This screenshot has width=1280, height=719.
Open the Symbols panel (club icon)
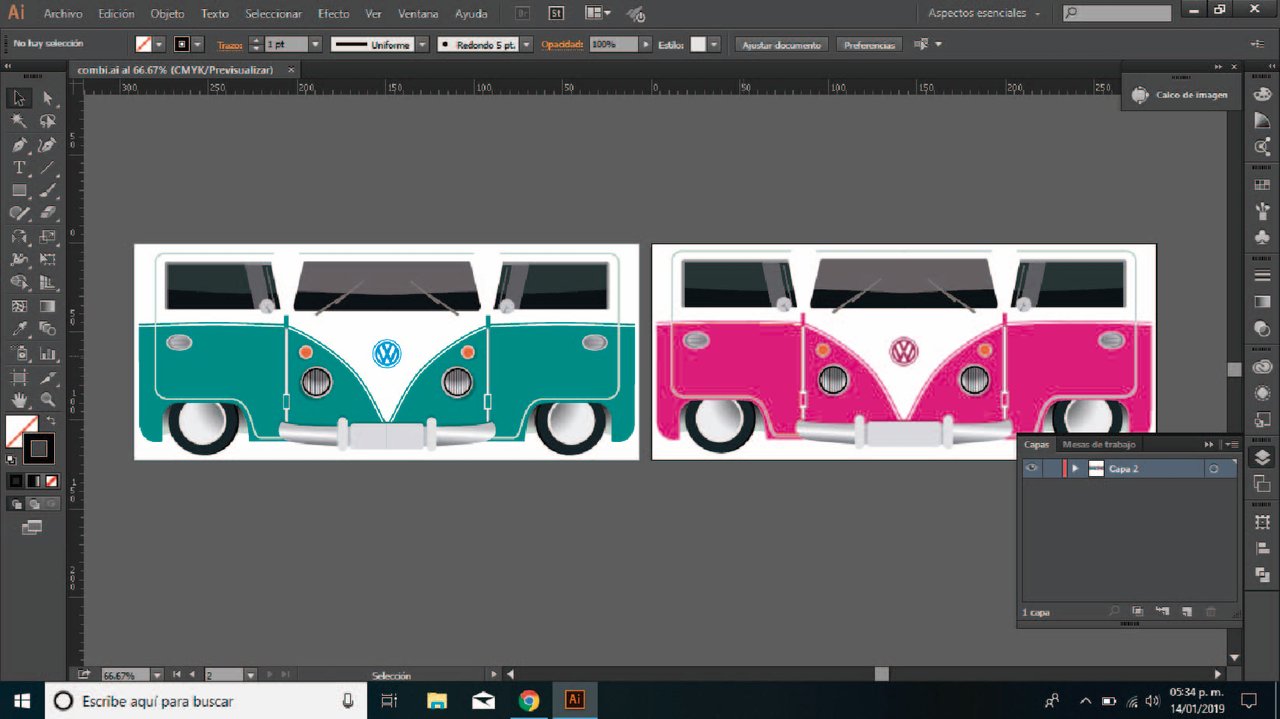tap(1262, 238)
